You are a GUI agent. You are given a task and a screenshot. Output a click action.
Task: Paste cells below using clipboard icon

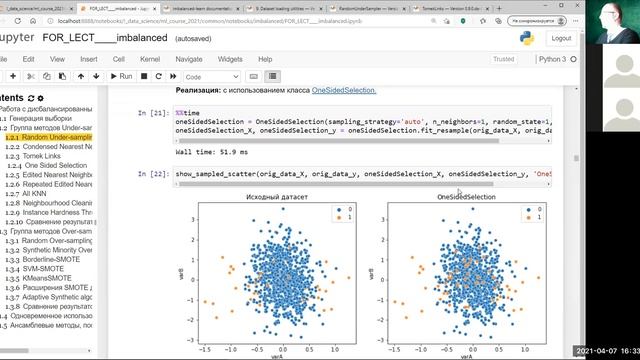coord(62,76)
